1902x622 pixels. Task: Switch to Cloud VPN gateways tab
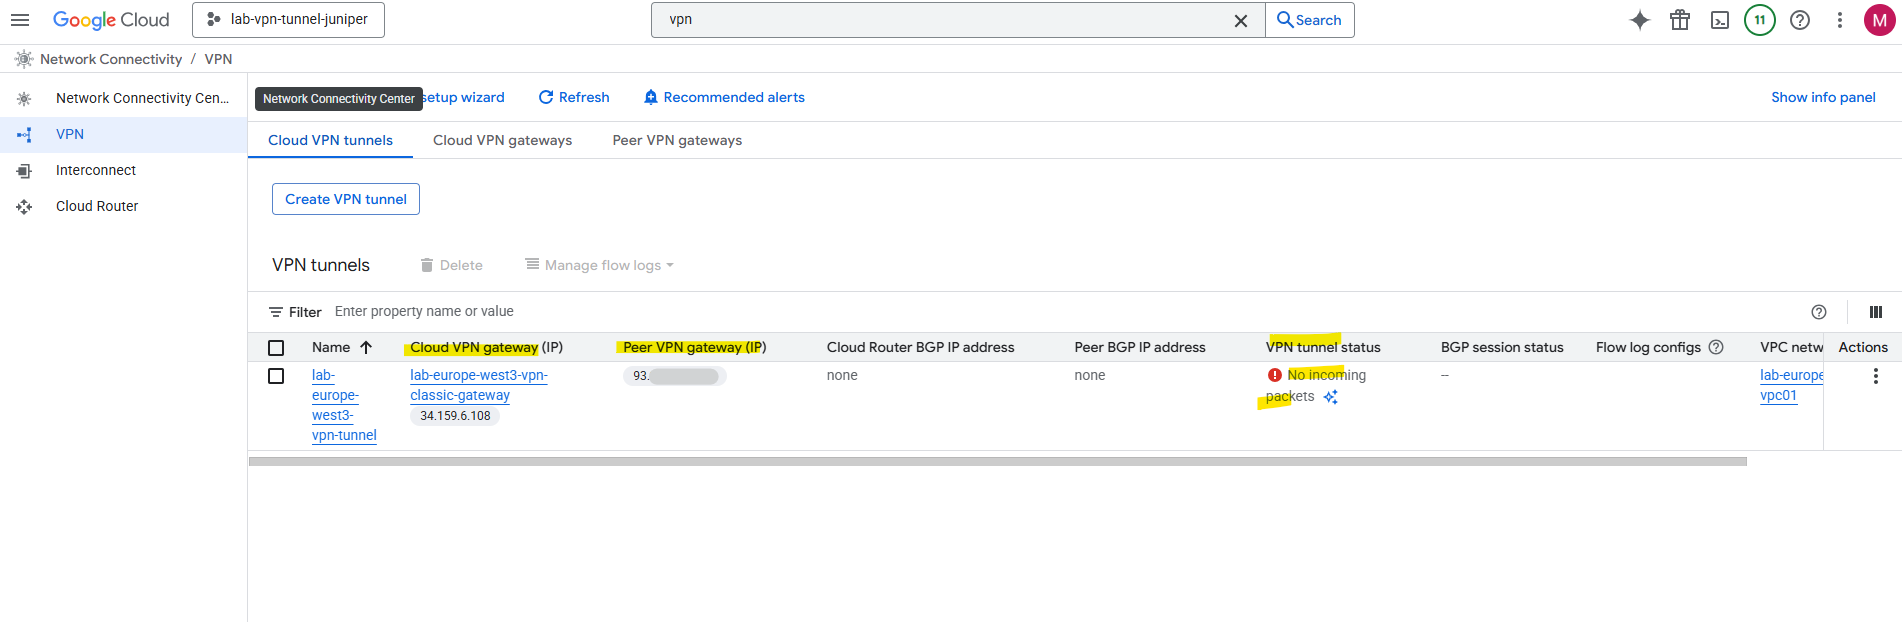click(502, 140)
